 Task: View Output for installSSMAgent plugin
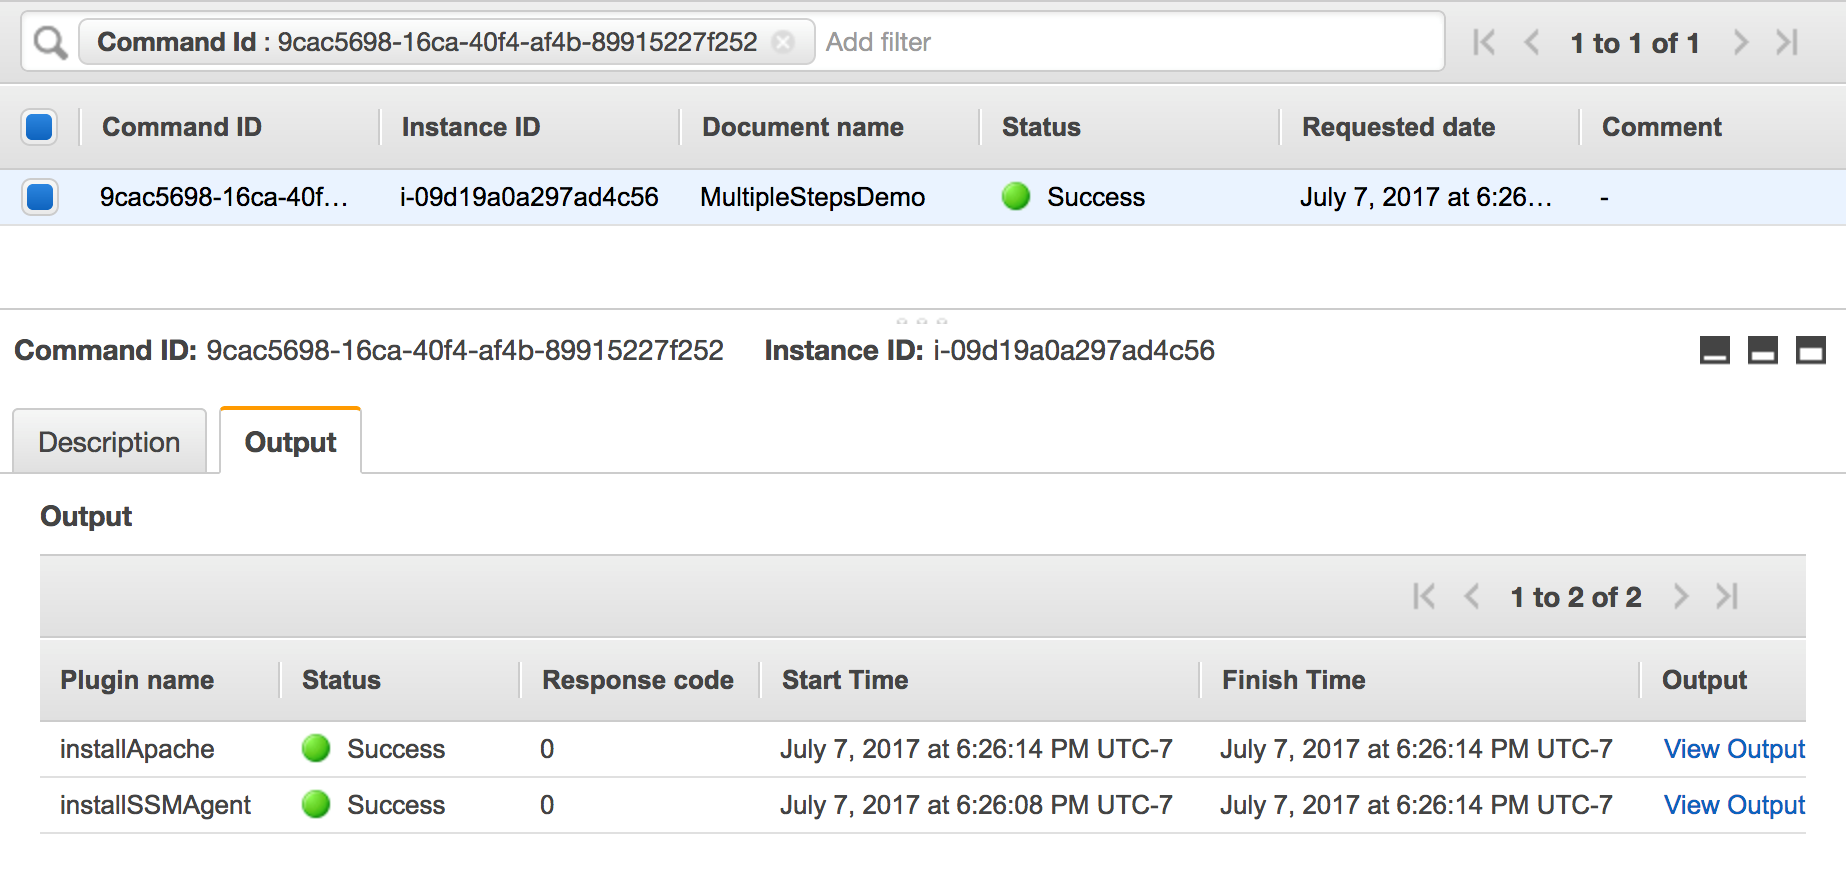pyautogui.click(x=1734, y=805)
